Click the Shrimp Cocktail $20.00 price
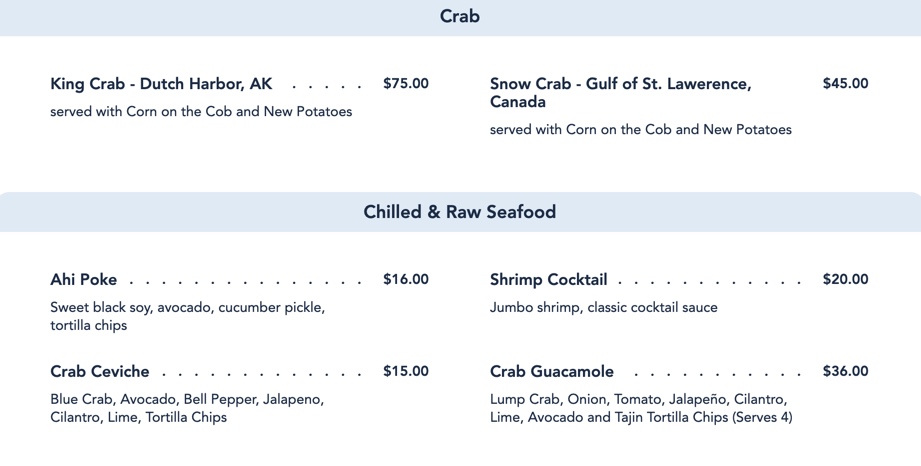This screenshot has width=921, height=466. pos(845,280)
